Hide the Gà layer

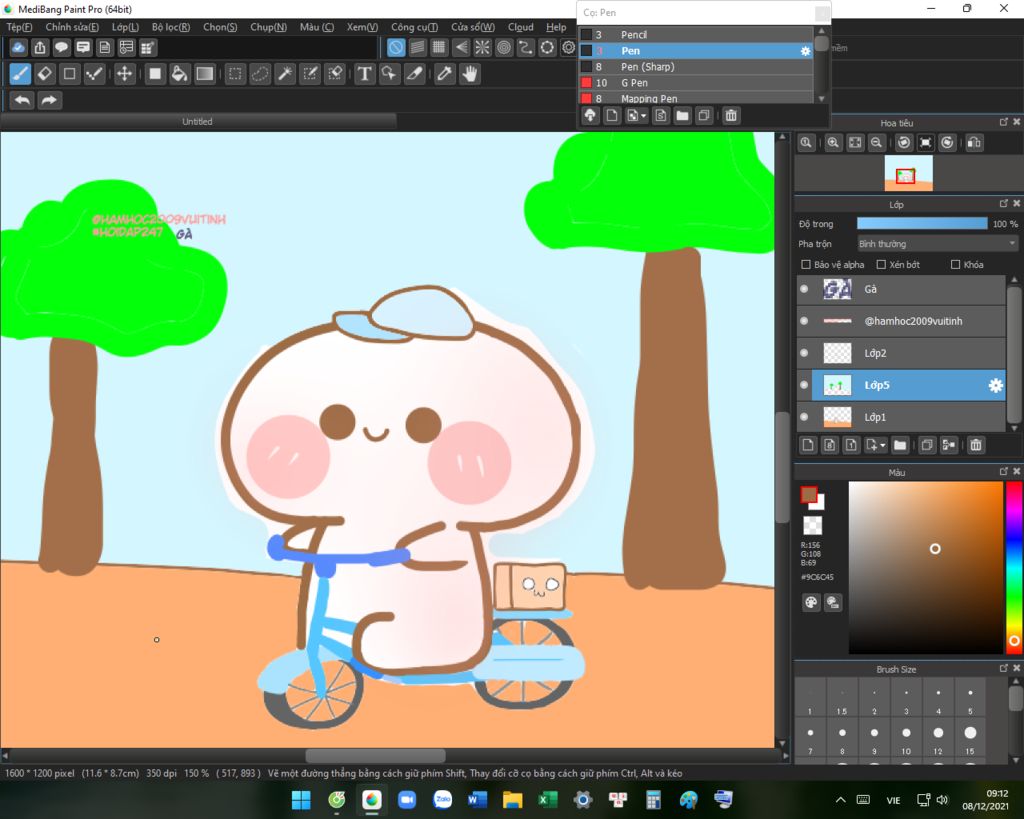pyautogui.click(x=804, y=289)
